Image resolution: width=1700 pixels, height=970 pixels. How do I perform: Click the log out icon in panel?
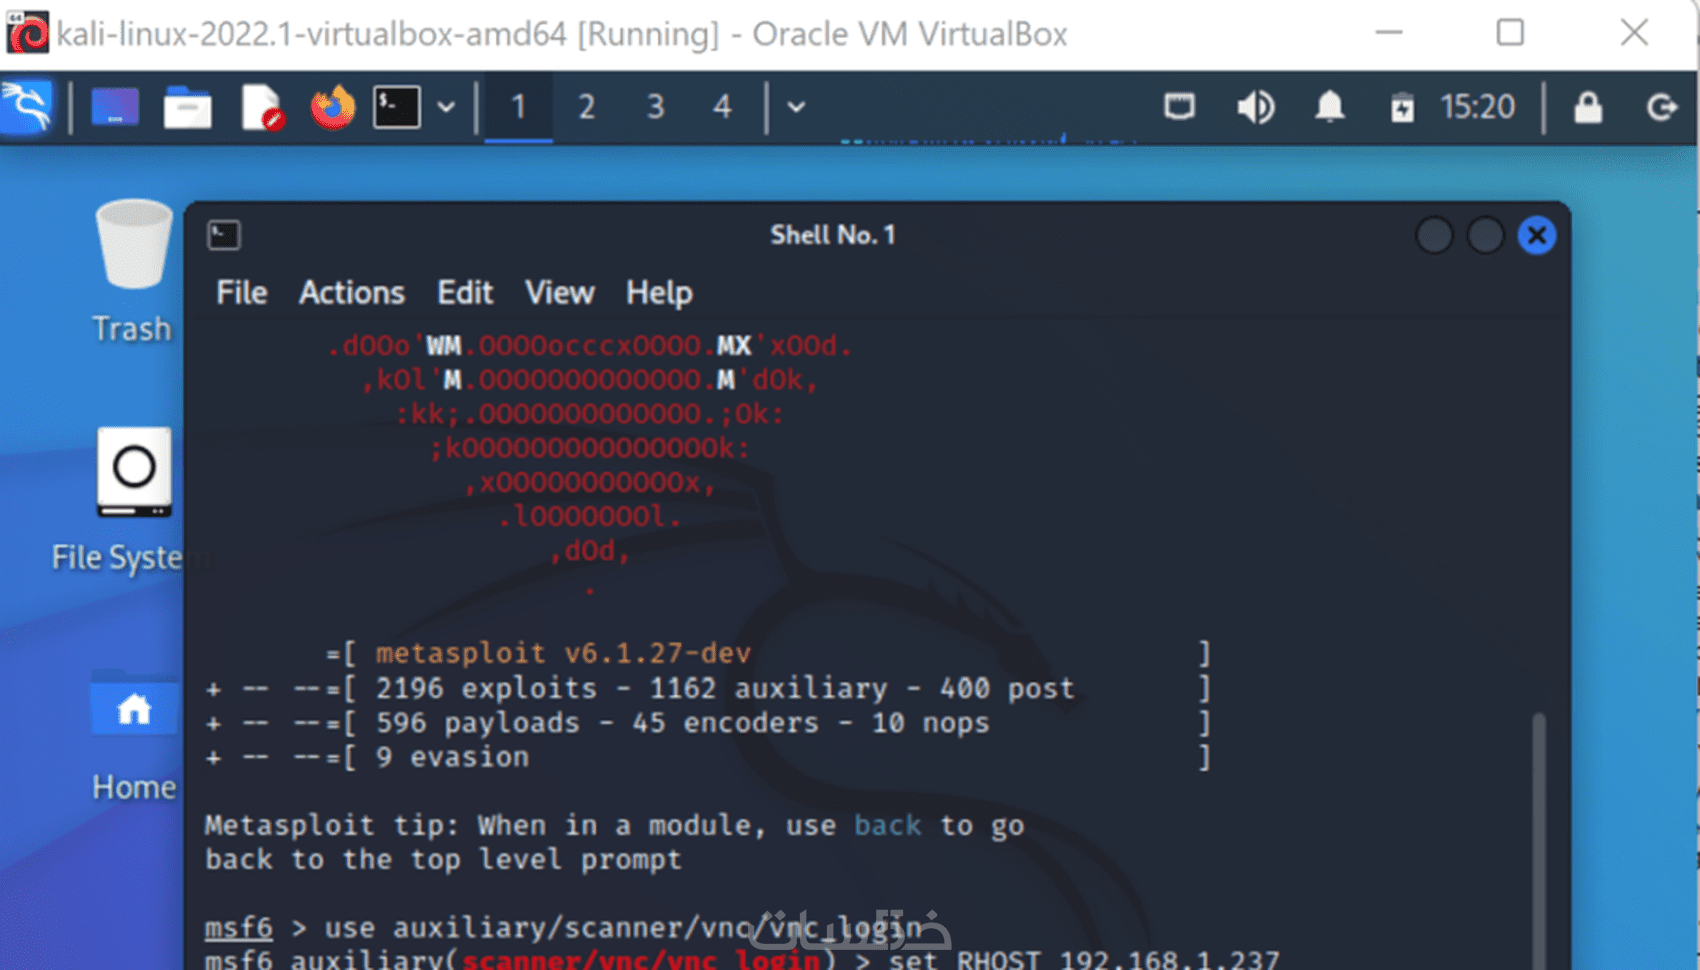tap(1661, 107)
